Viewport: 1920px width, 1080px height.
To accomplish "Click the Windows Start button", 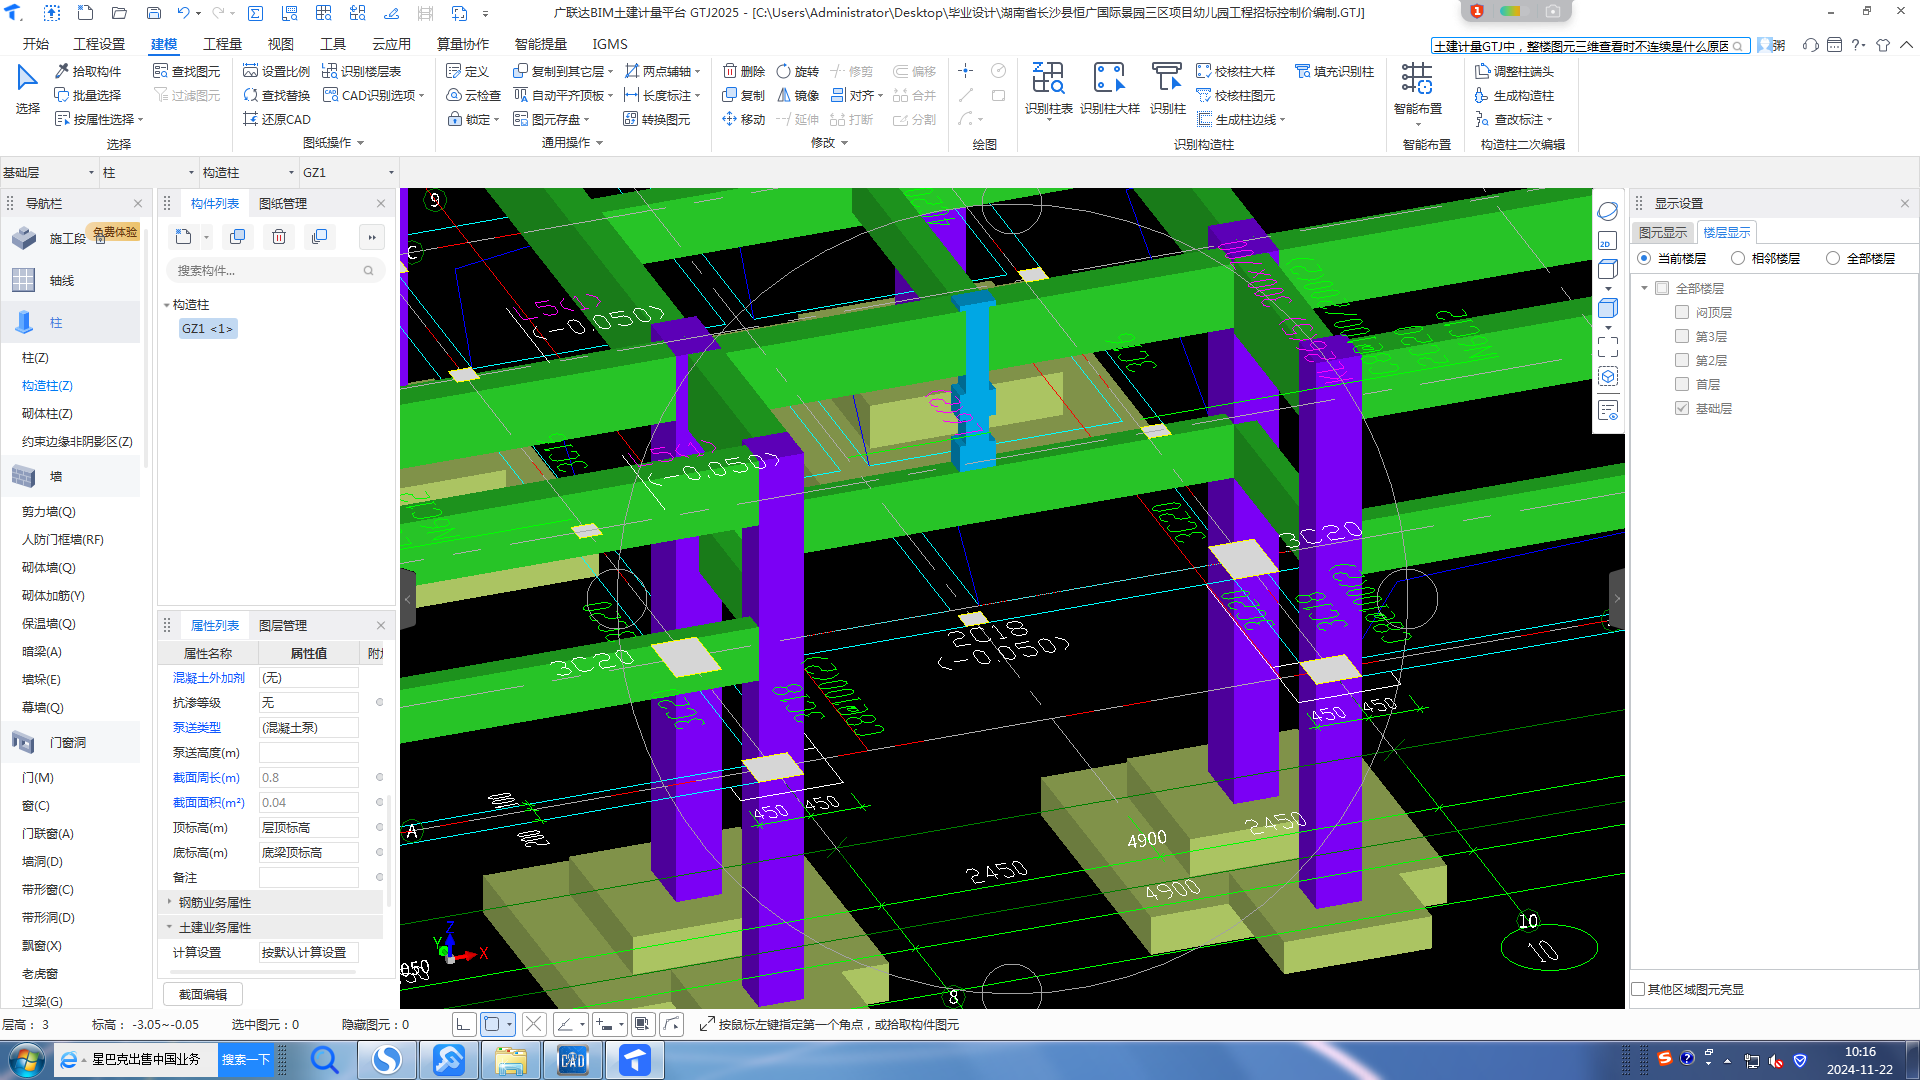I will coord(26,1059).
